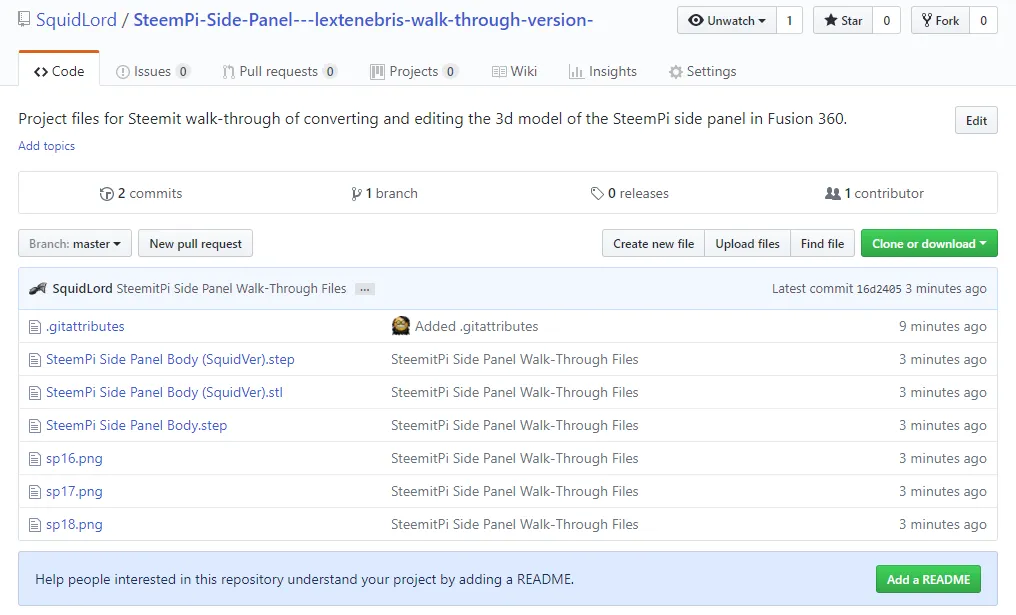Click the people icon next to 1 contributor

(x=833, y=193)
